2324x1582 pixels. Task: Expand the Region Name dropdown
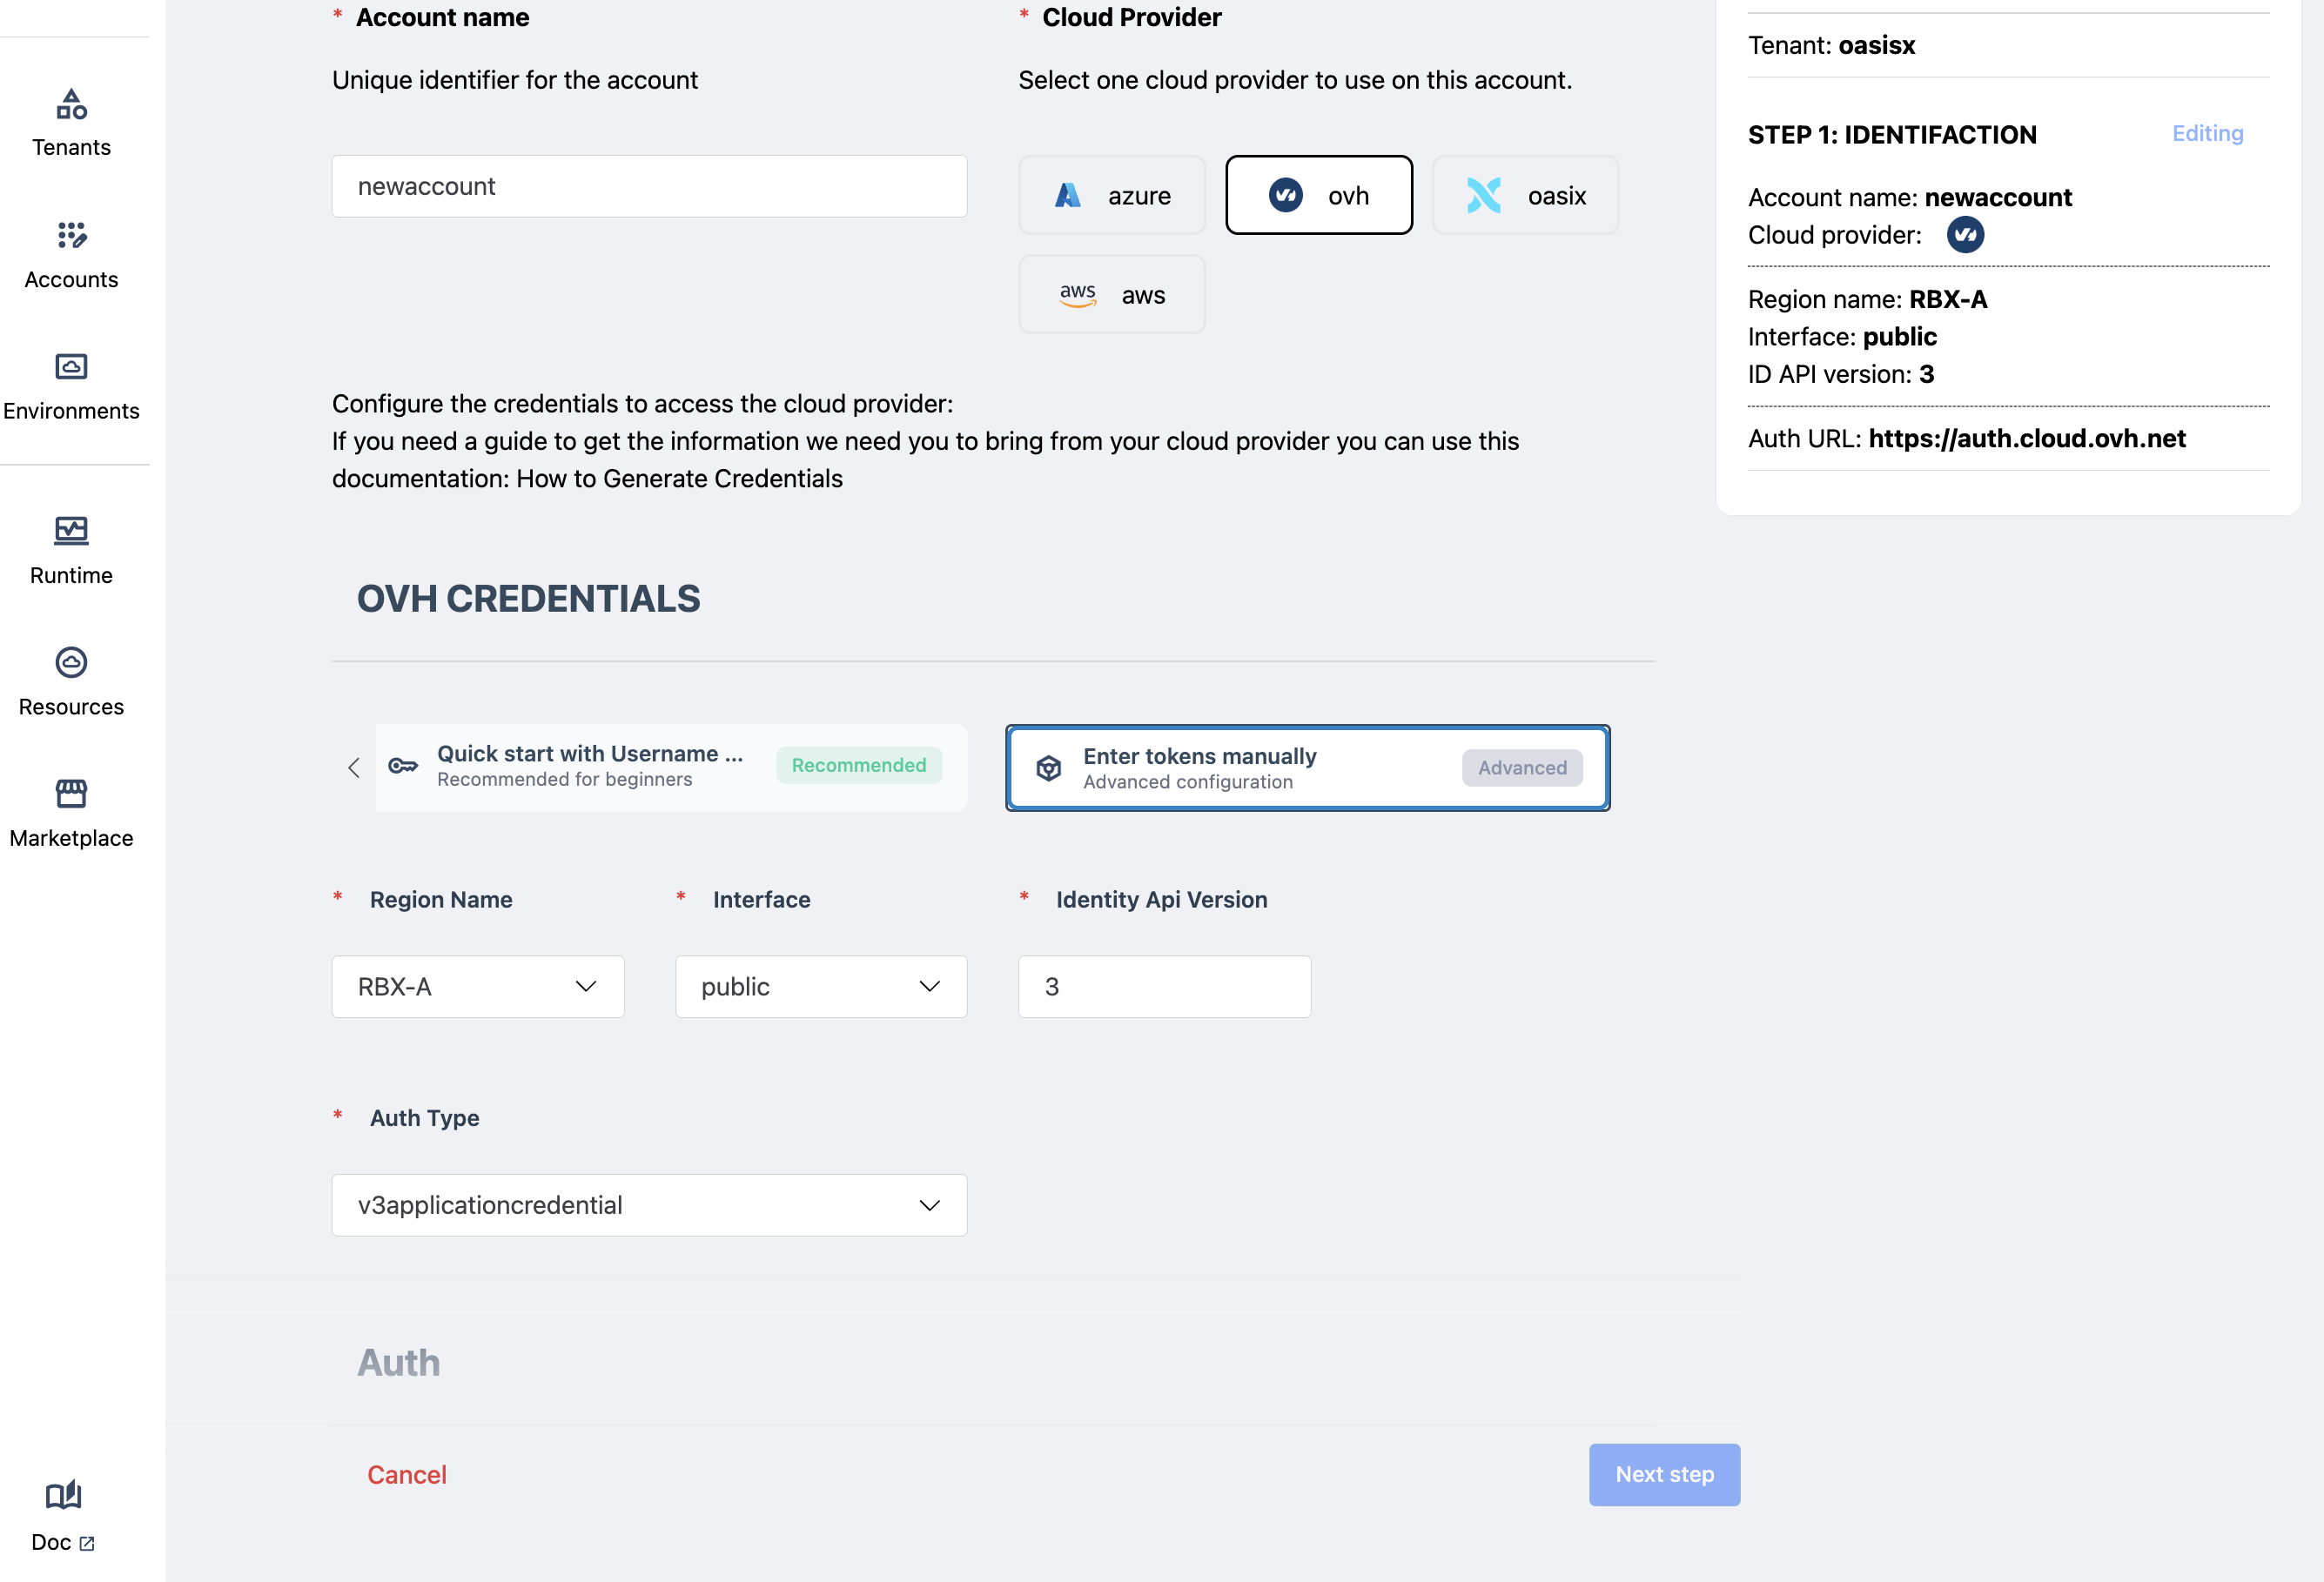point(478,987)
